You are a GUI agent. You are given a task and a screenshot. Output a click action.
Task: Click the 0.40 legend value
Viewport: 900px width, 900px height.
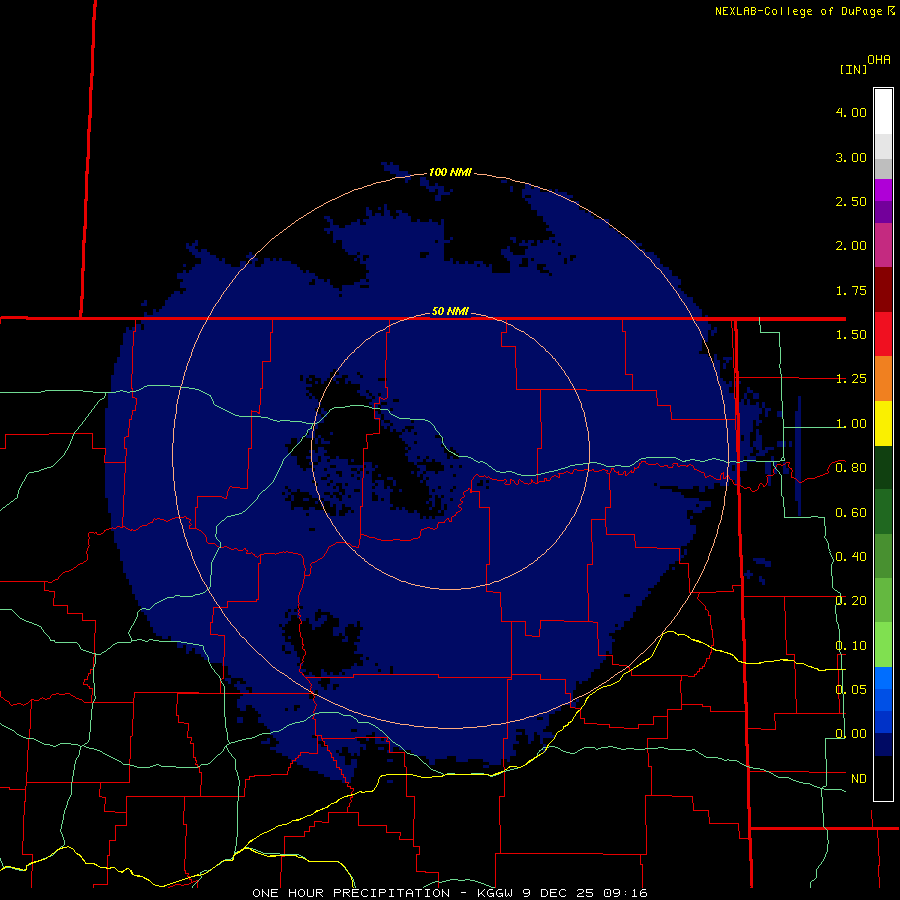click(851, 557)
